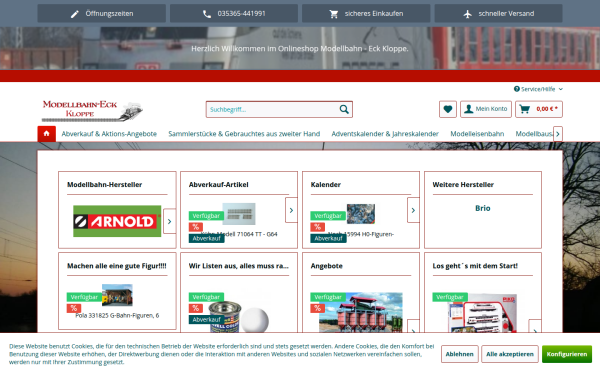Viewport: 600px width, 375px height.
Task: Open the Abverkauf-Artikel product thumbnail
Action: [239, 214]
